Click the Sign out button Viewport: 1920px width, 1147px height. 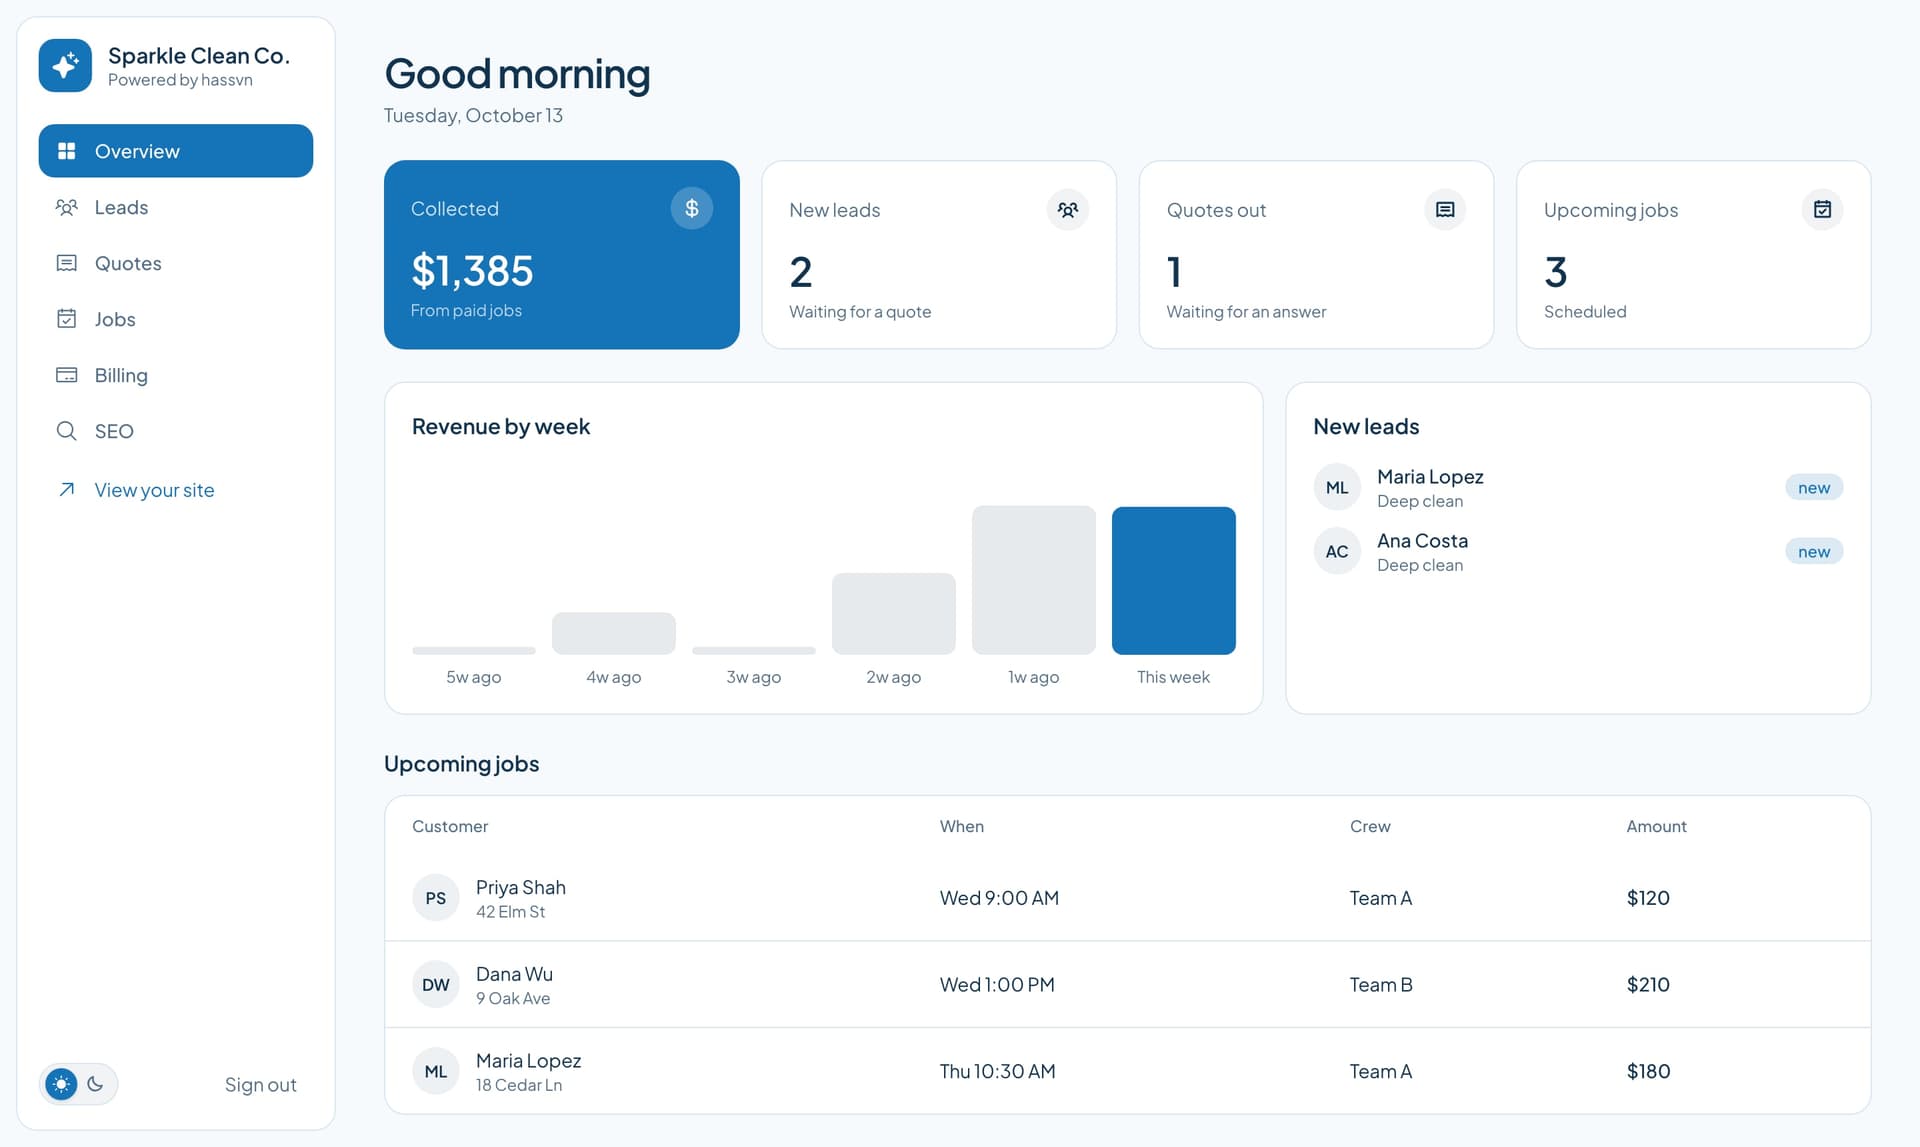260,1084
